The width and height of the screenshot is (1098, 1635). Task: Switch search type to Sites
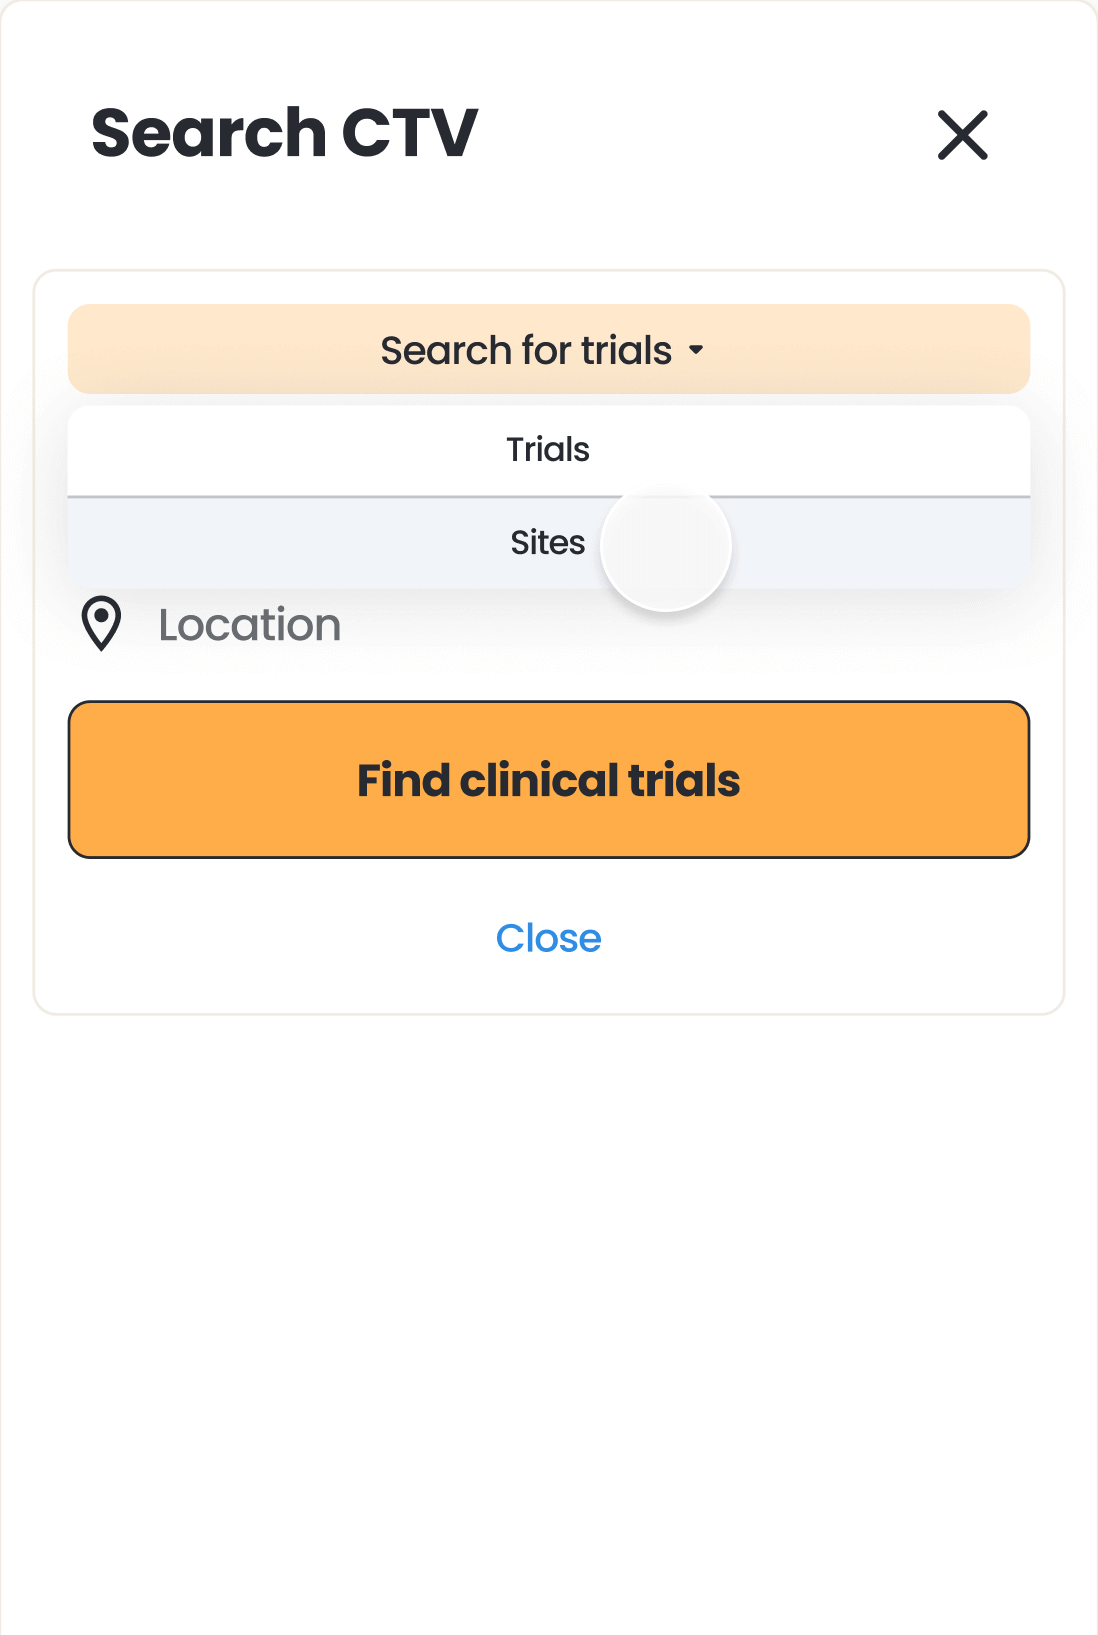(547, 543)
